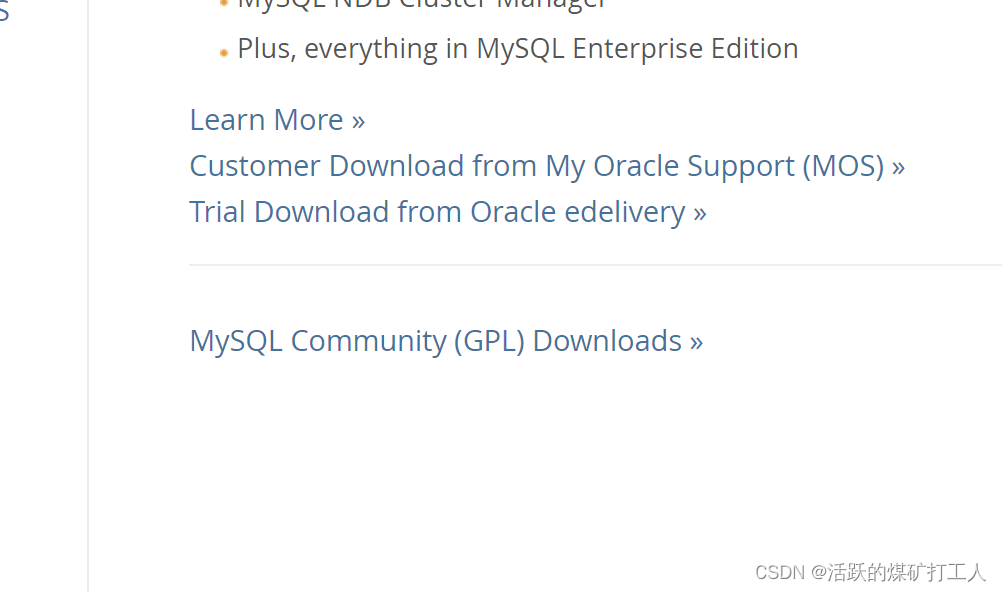Select the MySQL NDB Cluster Manager list item
Viewport: 1002px width, 592px height.
click(420, 6)
